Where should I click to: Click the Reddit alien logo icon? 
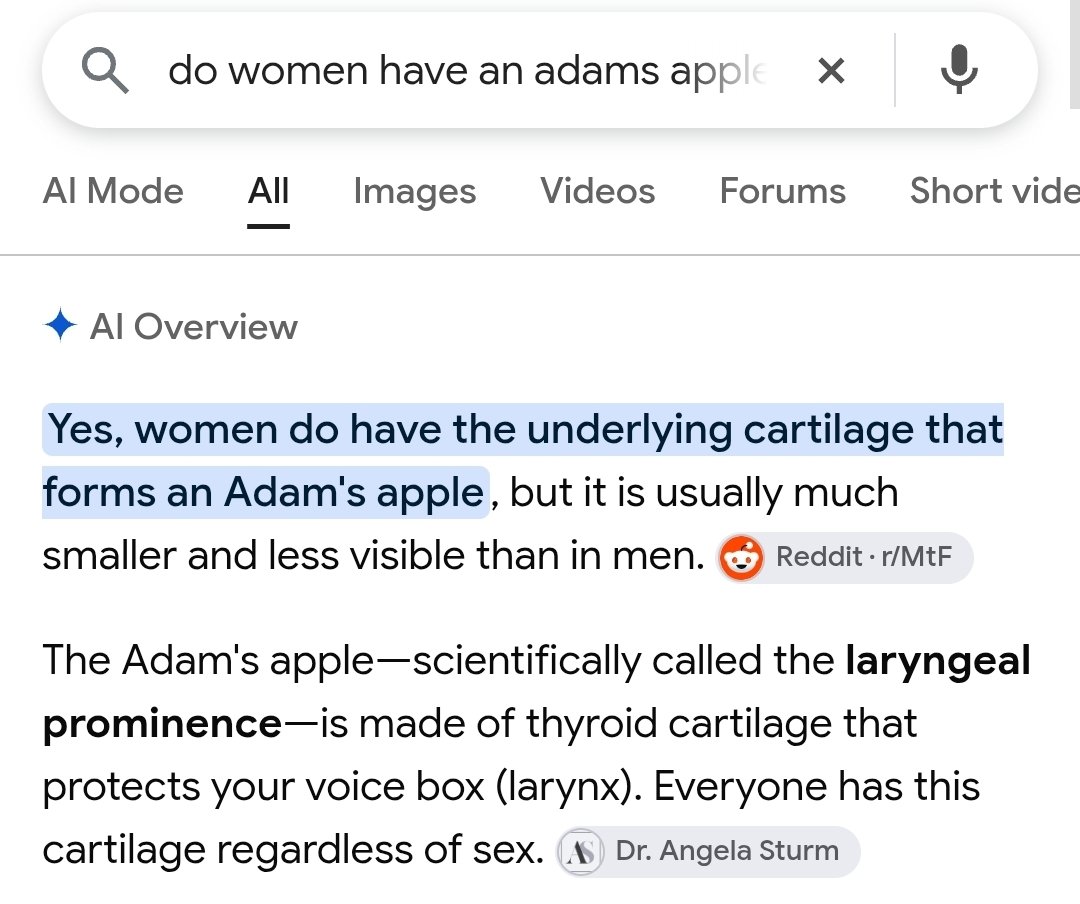741,557
